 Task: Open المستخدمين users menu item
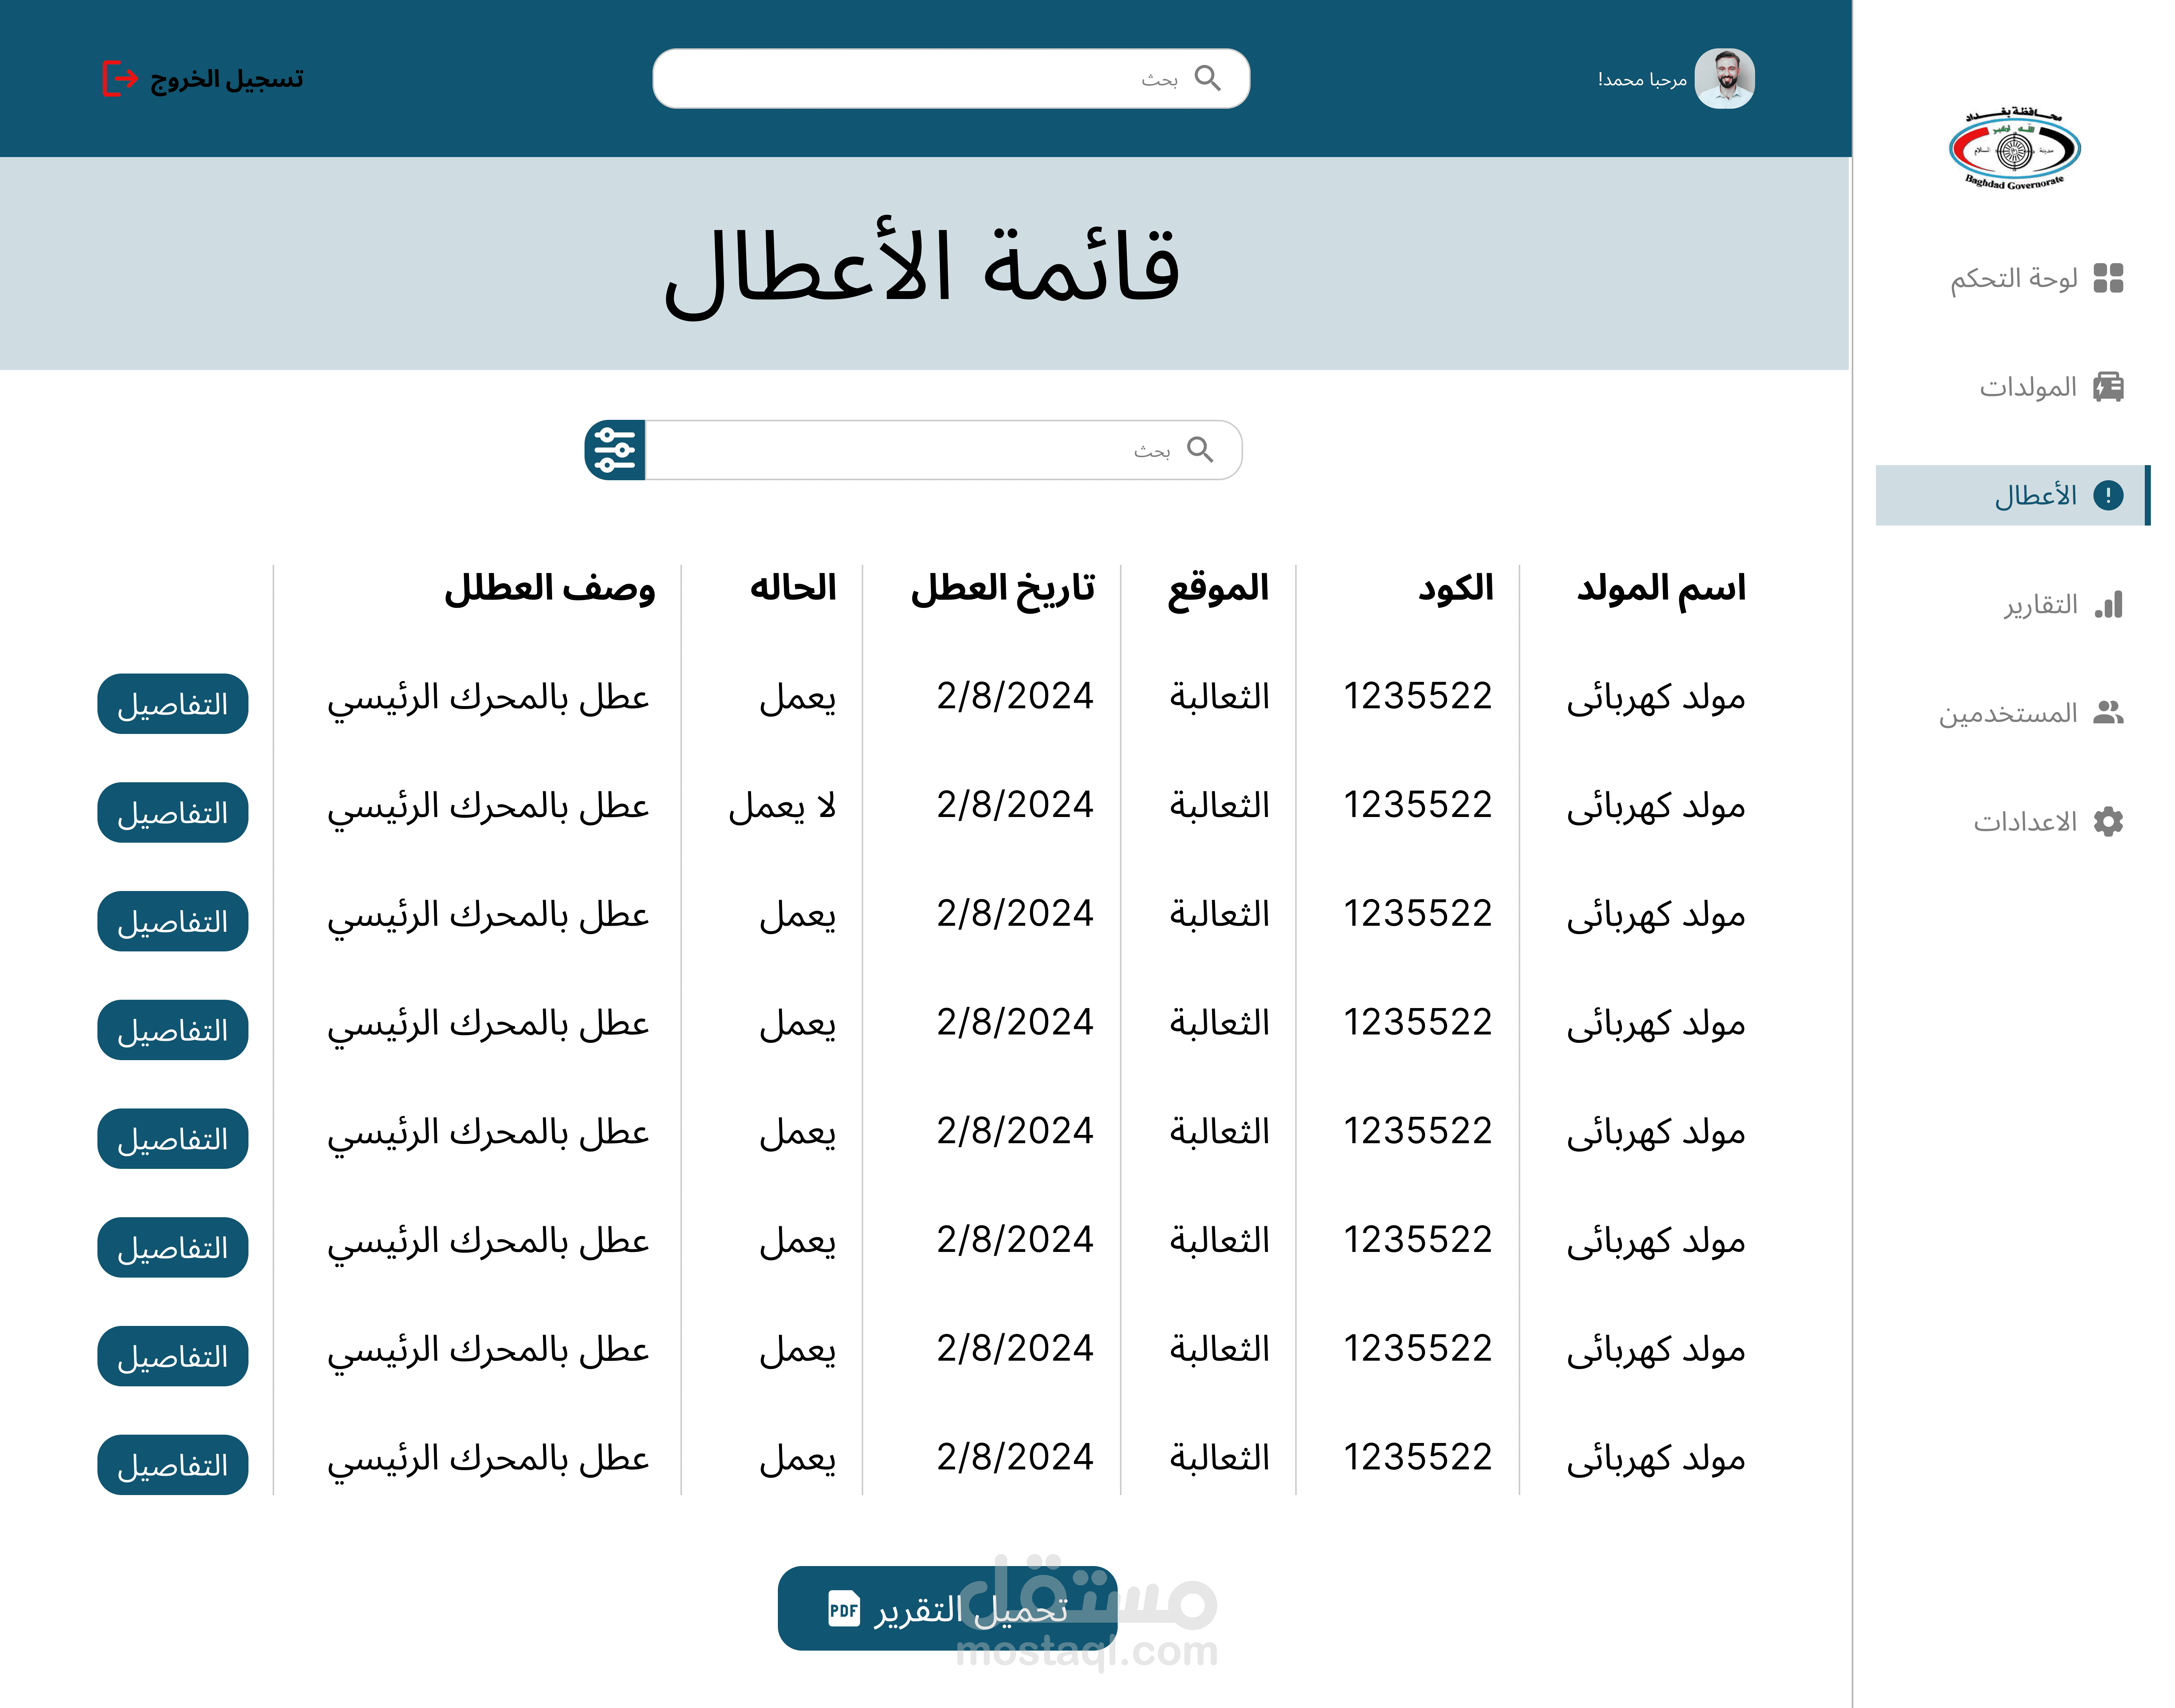2008,713
